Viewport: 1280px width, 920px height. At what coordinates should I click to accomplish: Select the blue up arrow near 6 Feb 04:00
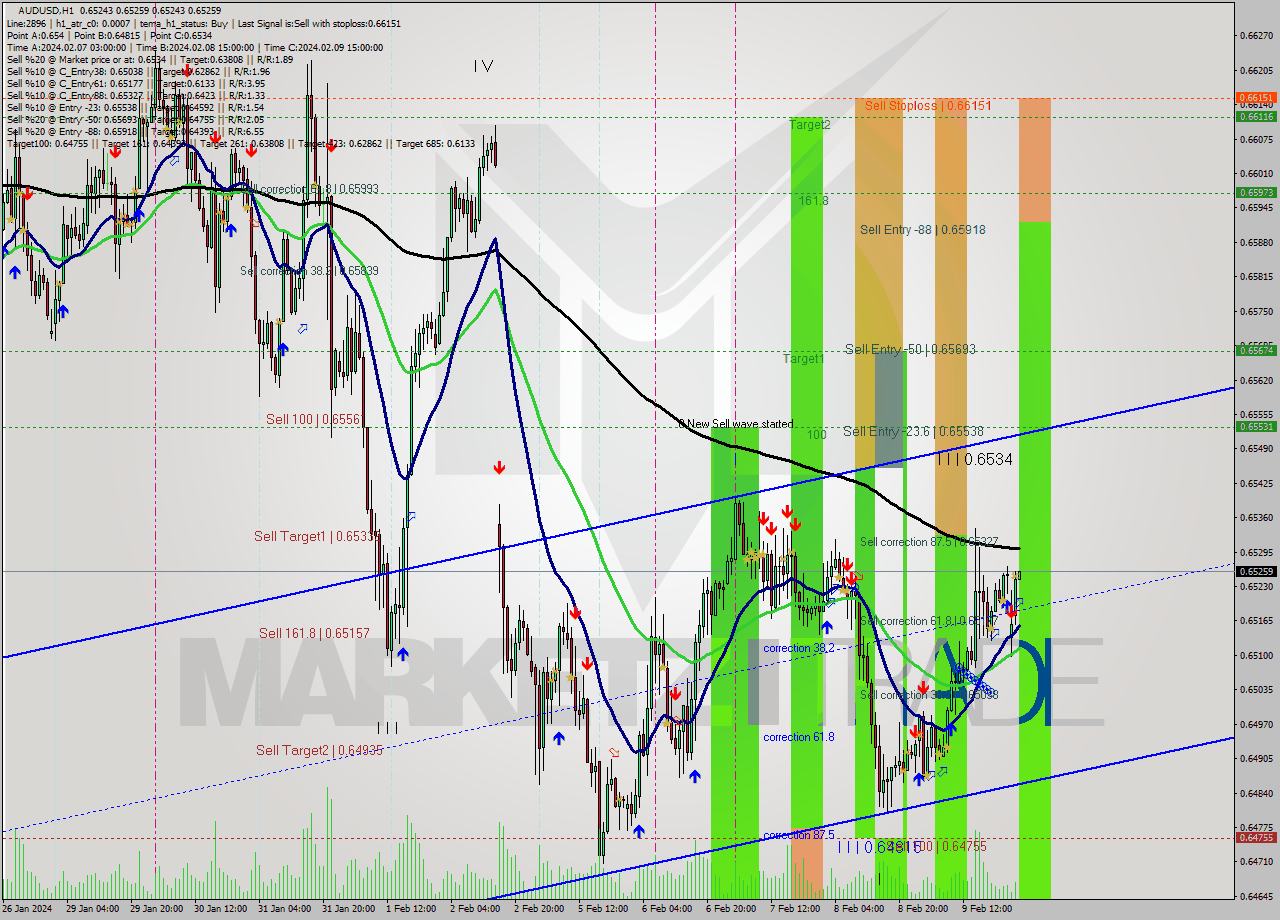(x=695, y=777)
